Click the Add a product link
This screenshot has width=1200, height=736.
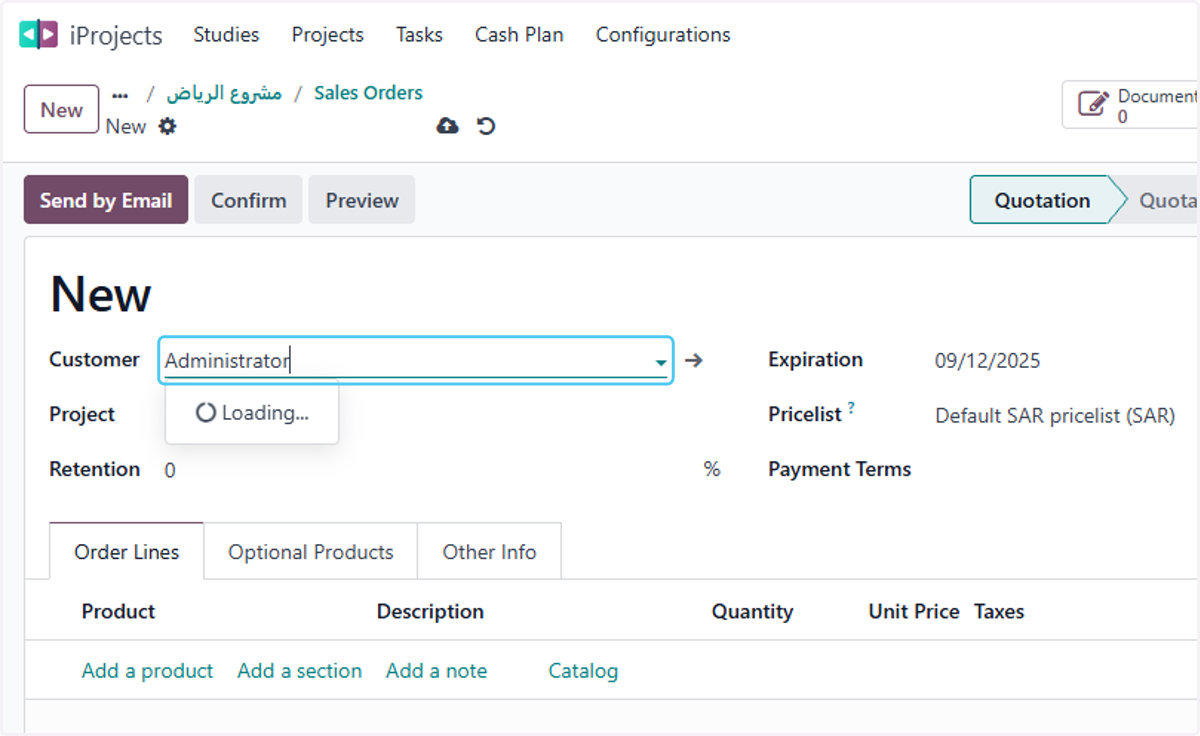coord(147,671)
